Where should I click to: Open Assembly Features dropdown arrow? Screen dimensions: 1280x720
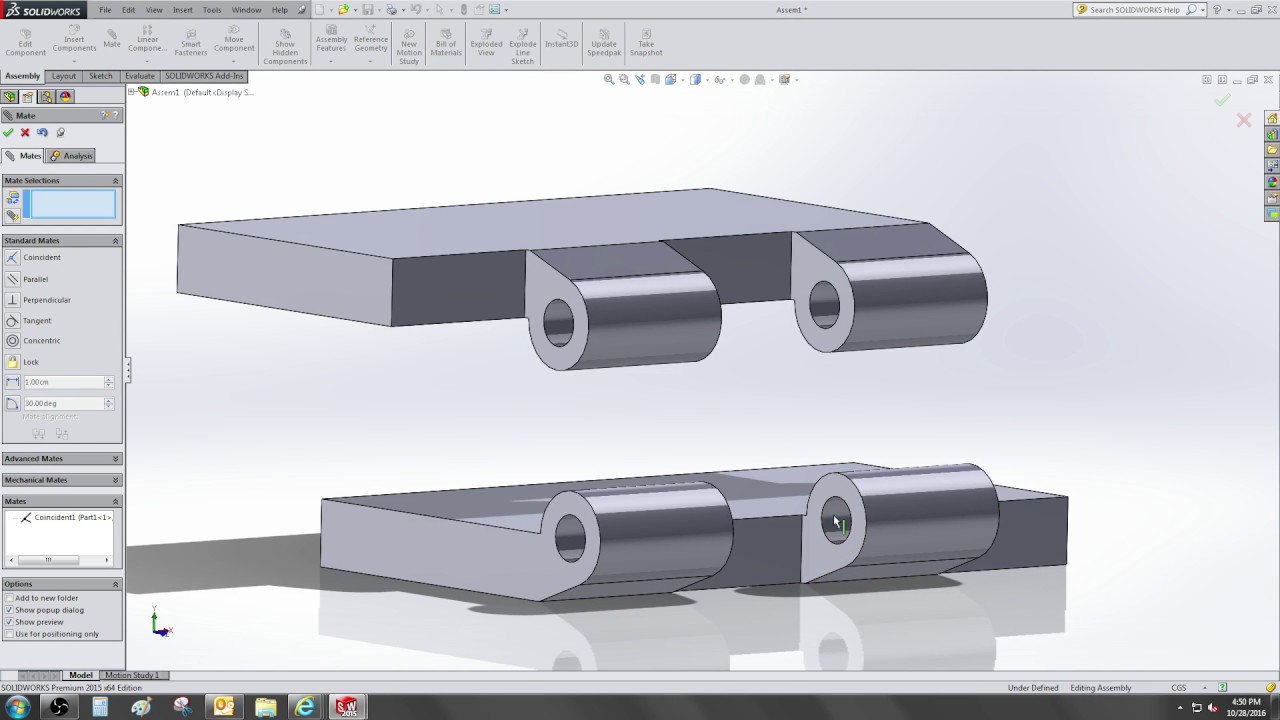pos(331,61)
